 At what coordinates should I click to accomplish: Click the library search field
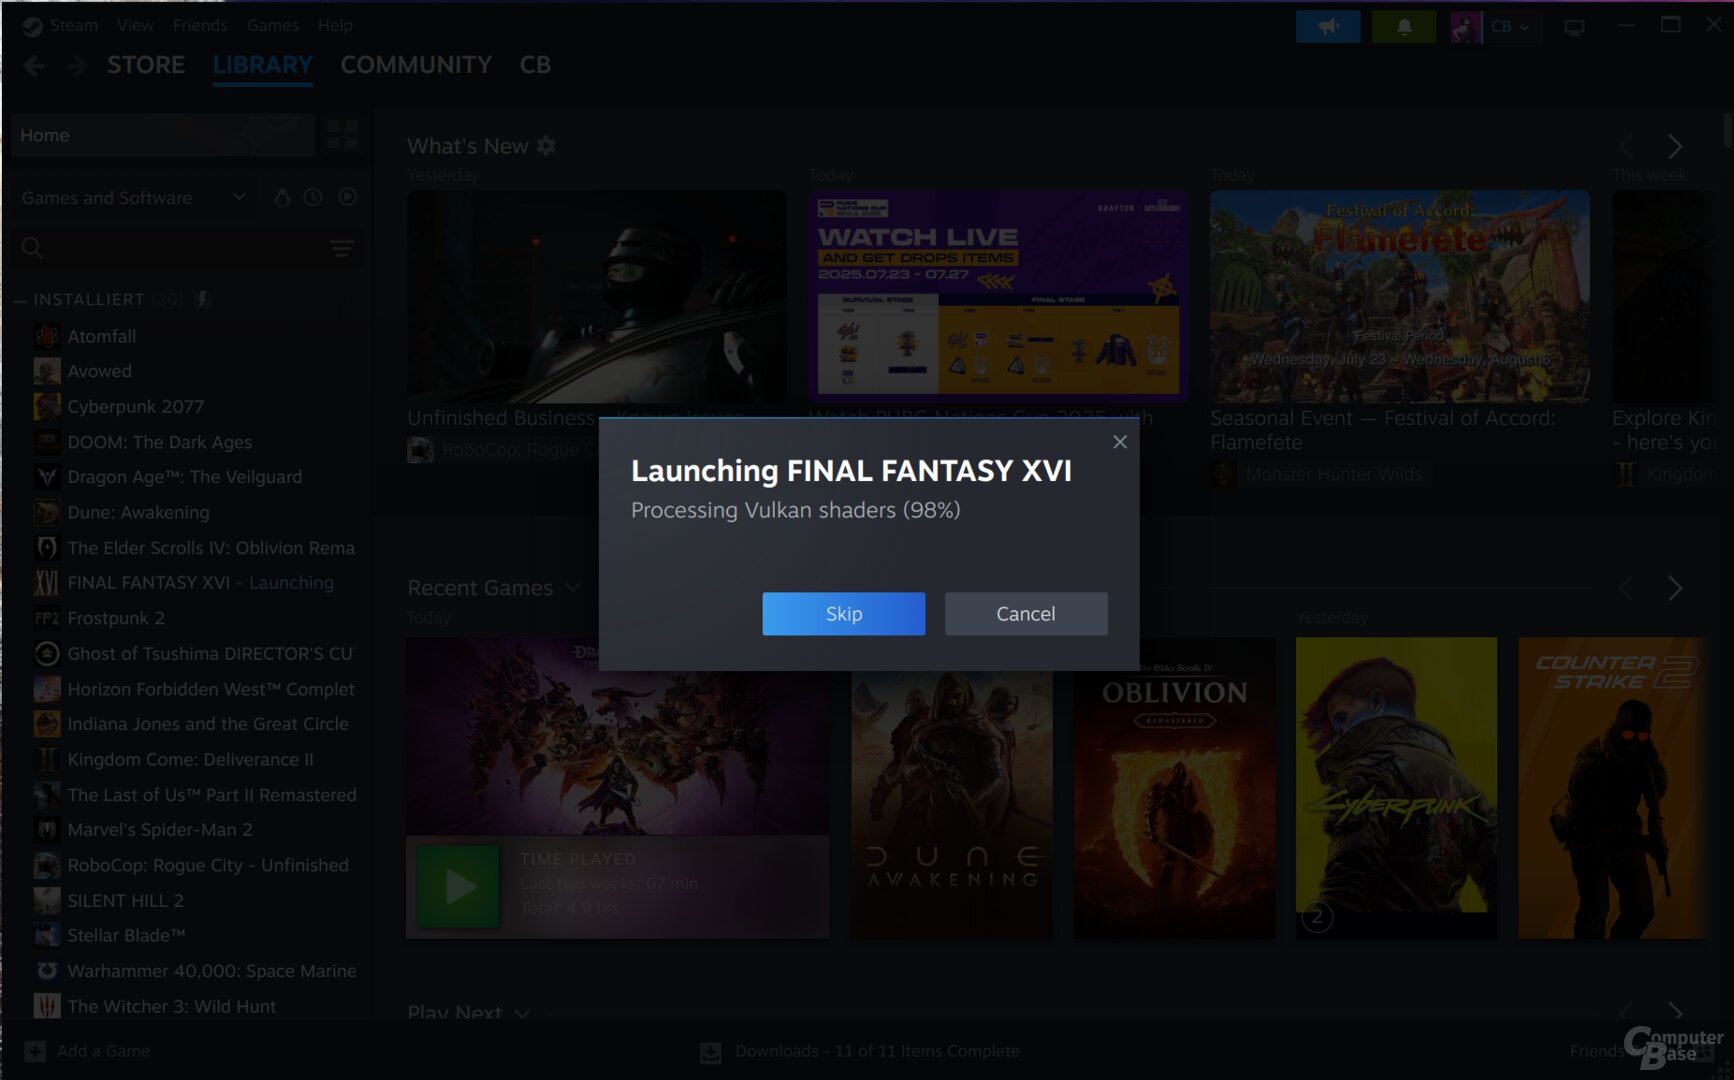coord(170,248)
